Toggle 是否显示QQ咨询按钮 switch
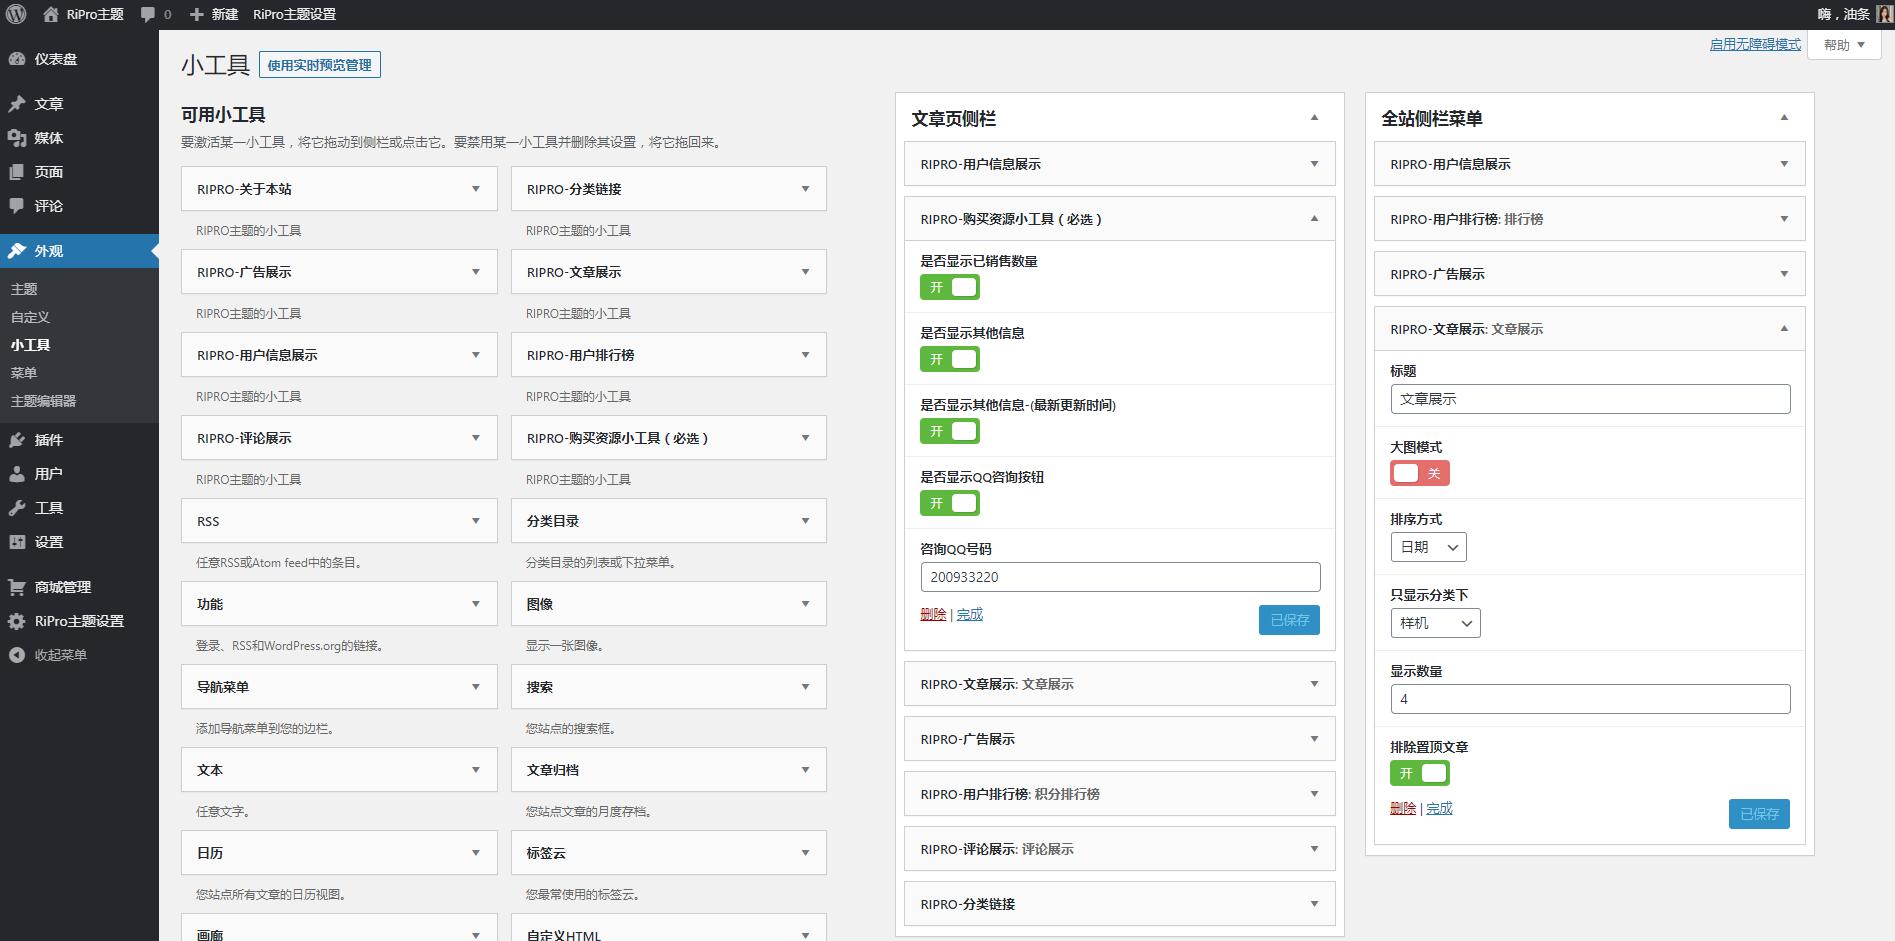Screen dimensions: 1895x941 pyautogui.click(x=950, y=504)
